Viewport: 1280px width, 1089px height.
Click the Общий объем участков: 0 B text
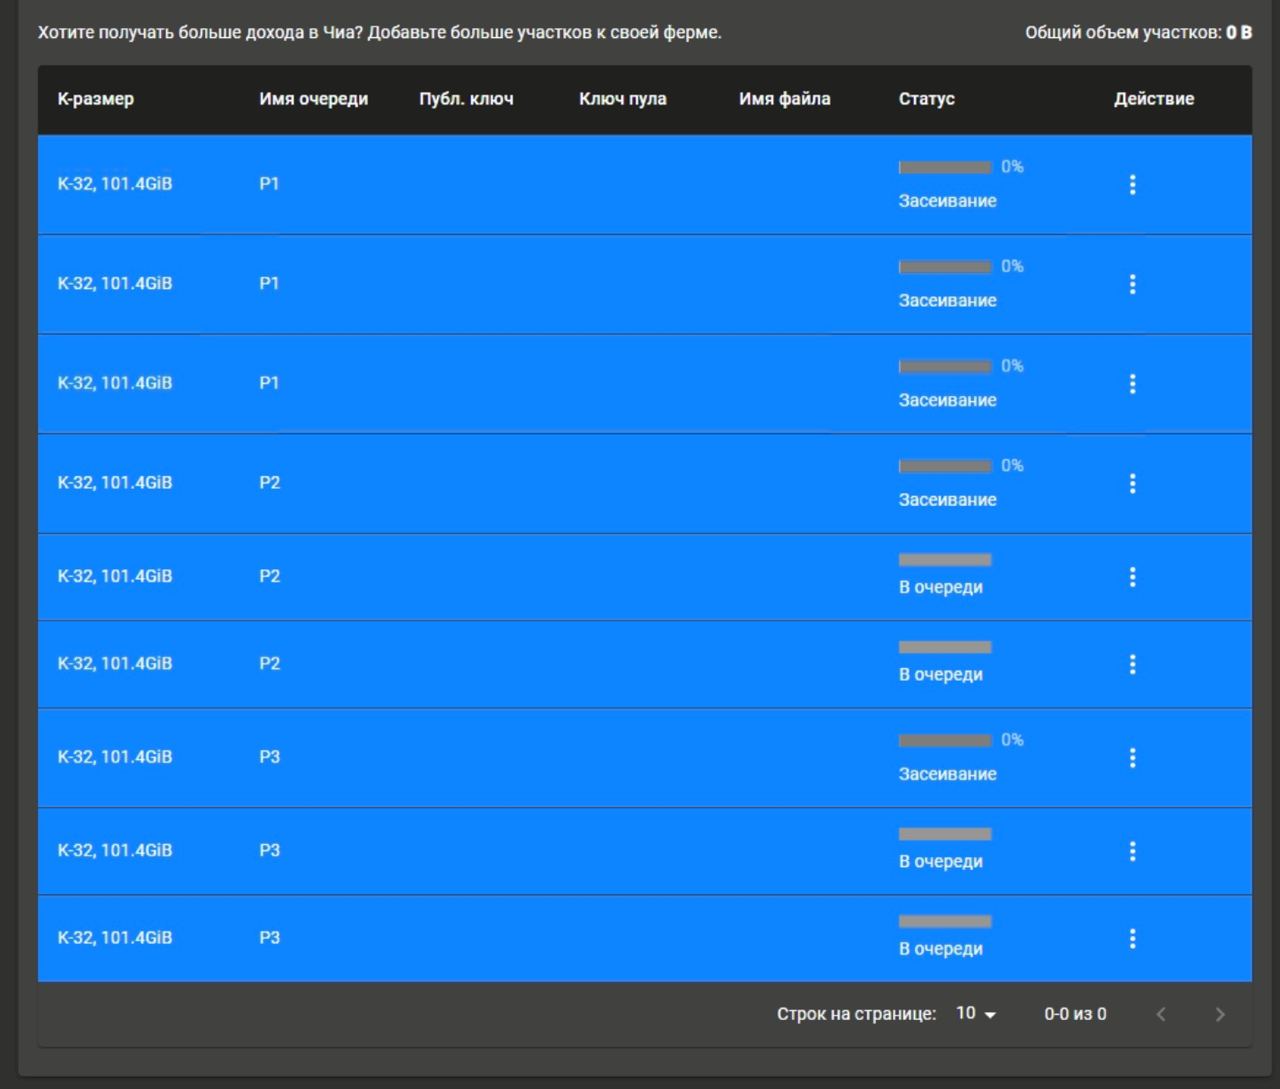1139,33
